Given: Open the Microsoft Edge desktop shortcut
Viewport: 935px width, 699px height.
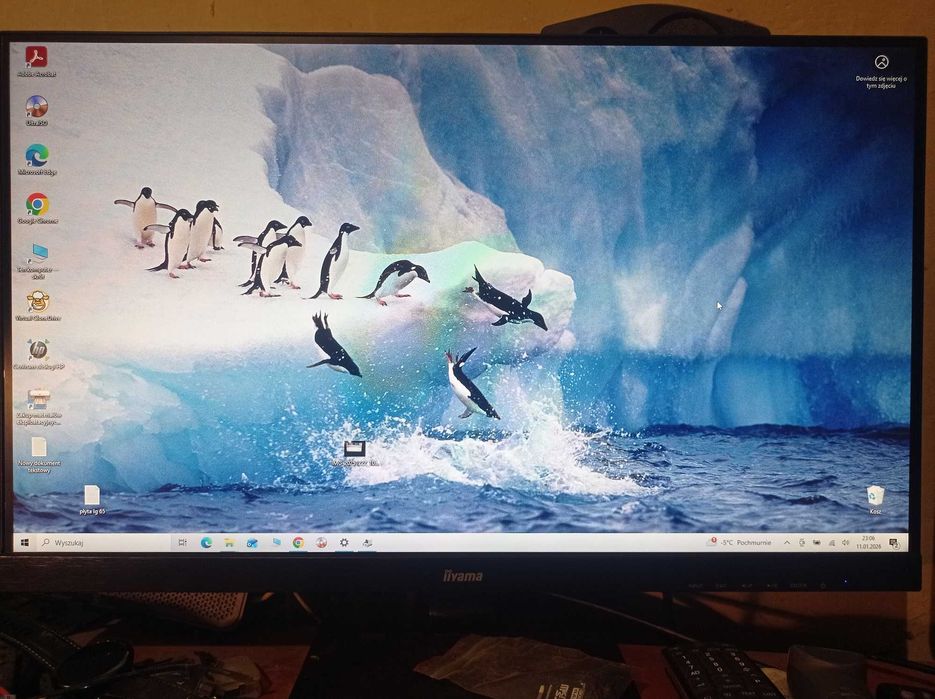Looking at the screenshot, I should (37, 159).
